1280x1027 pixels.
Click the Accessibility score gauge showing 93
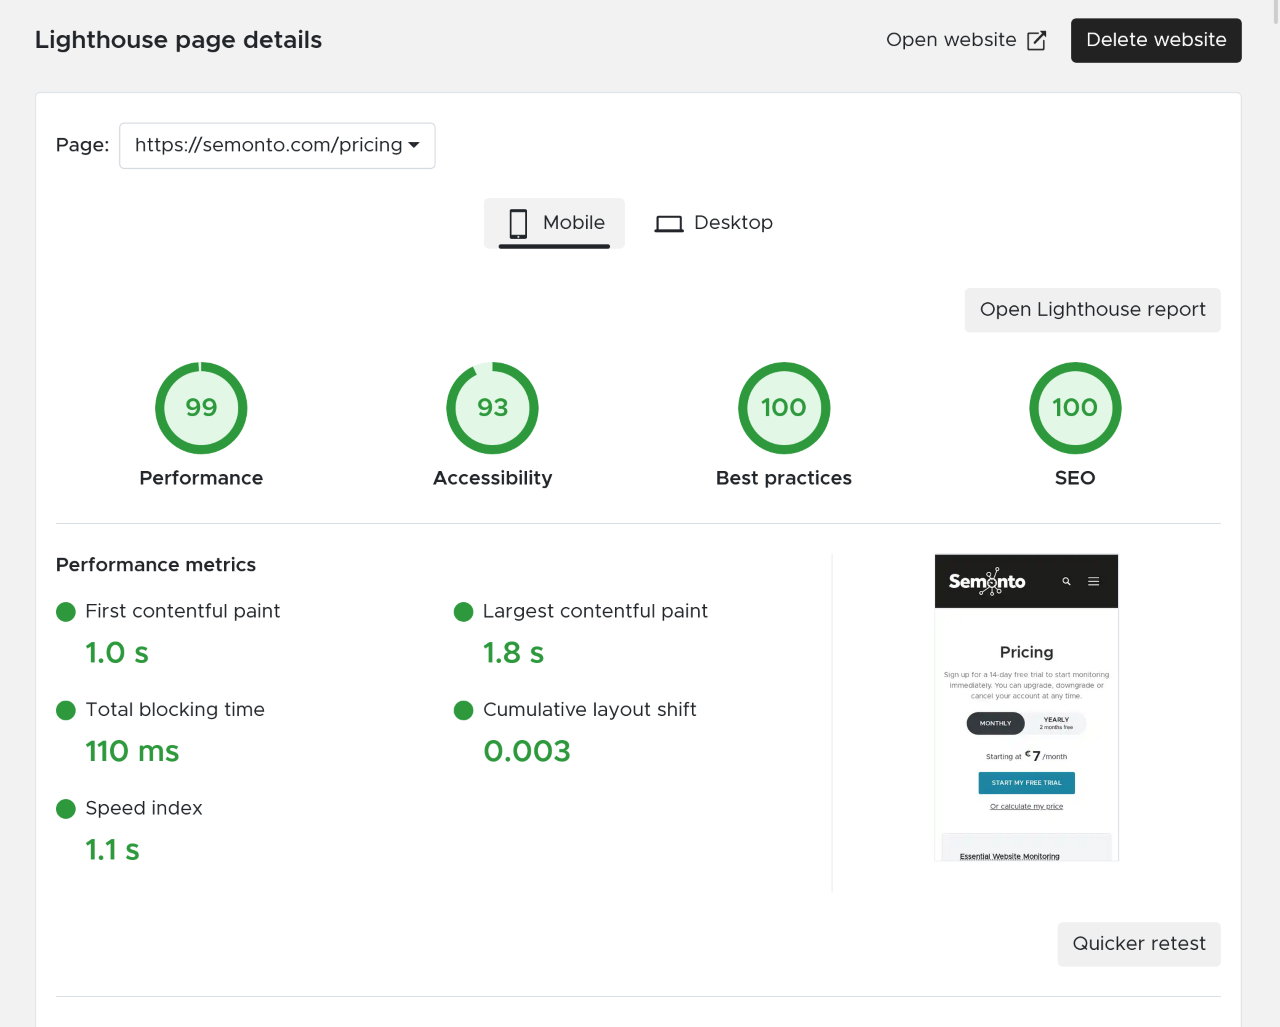(x=492, y=408)
